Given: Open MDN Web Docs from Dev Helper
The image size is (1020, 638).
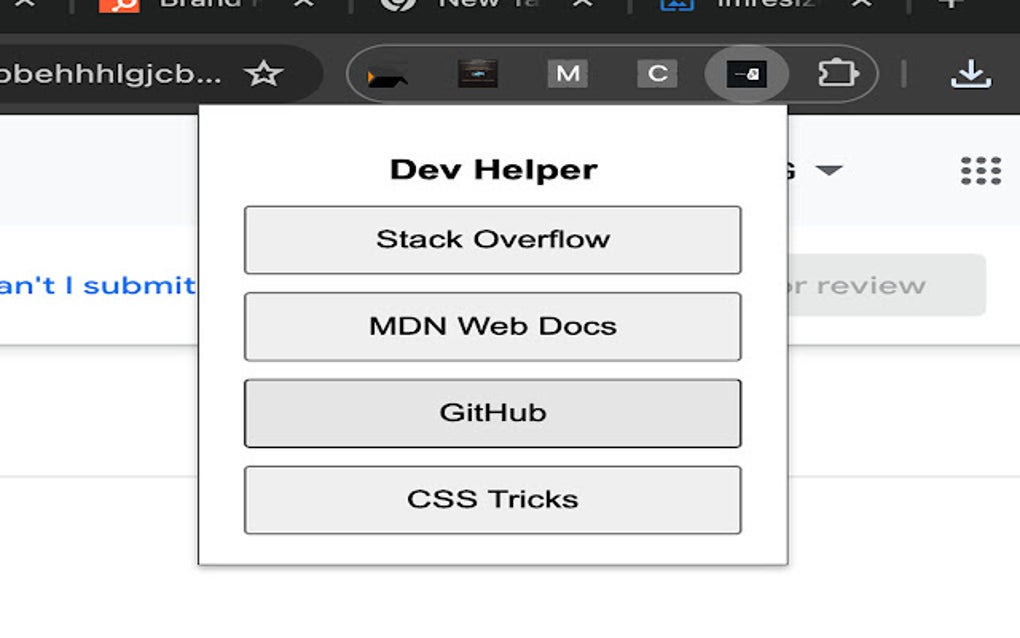Looking at the screenshot, I should point(492,327).
